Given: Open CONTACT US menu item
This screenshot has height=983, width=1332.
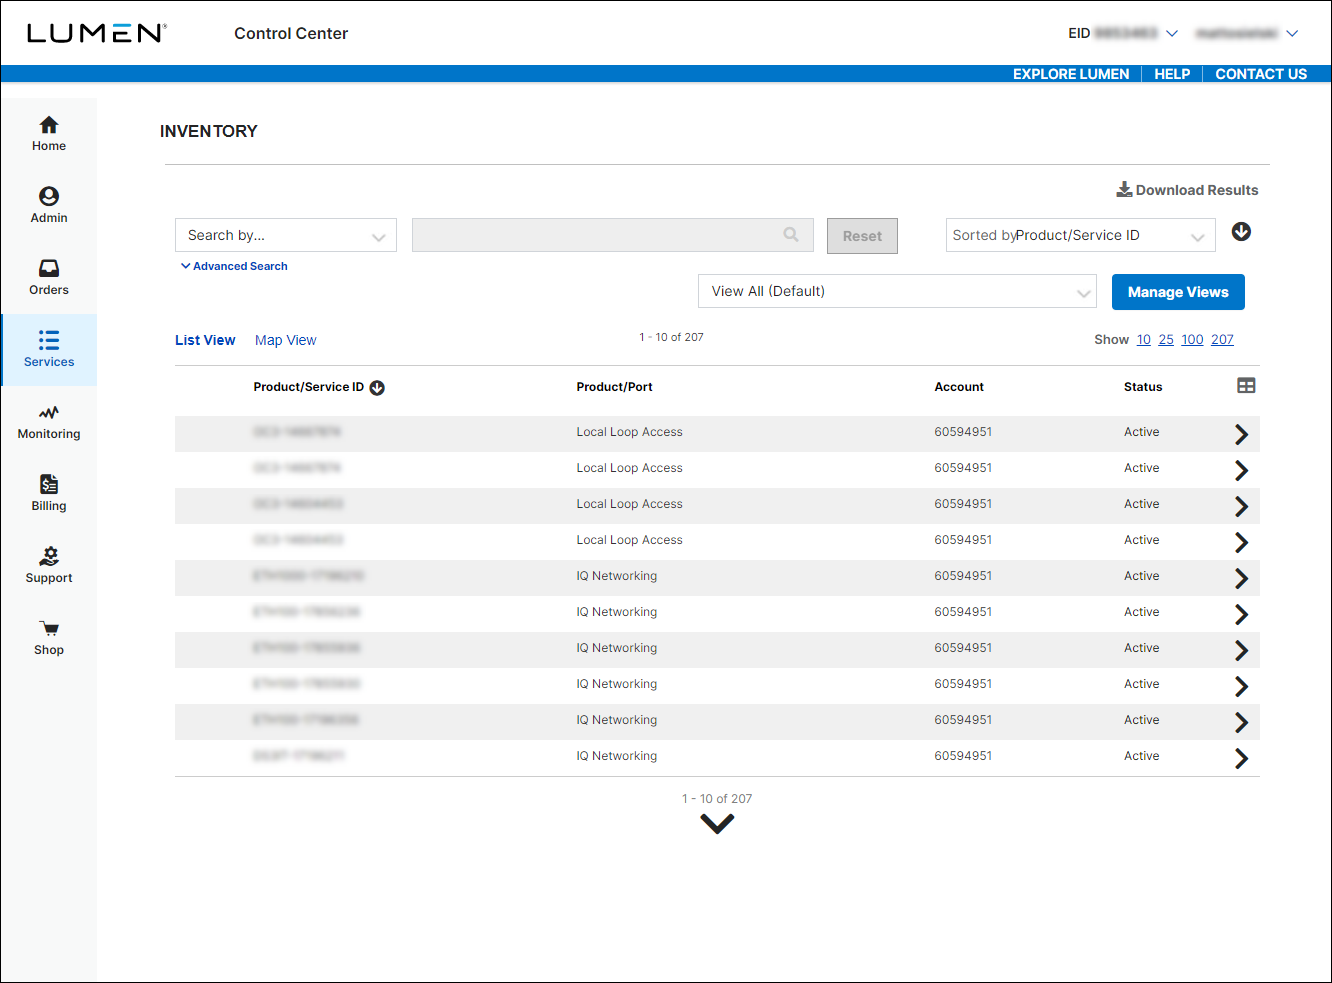Looking at the screenshot, I should pyautogui.click(x=1261, y=74).
